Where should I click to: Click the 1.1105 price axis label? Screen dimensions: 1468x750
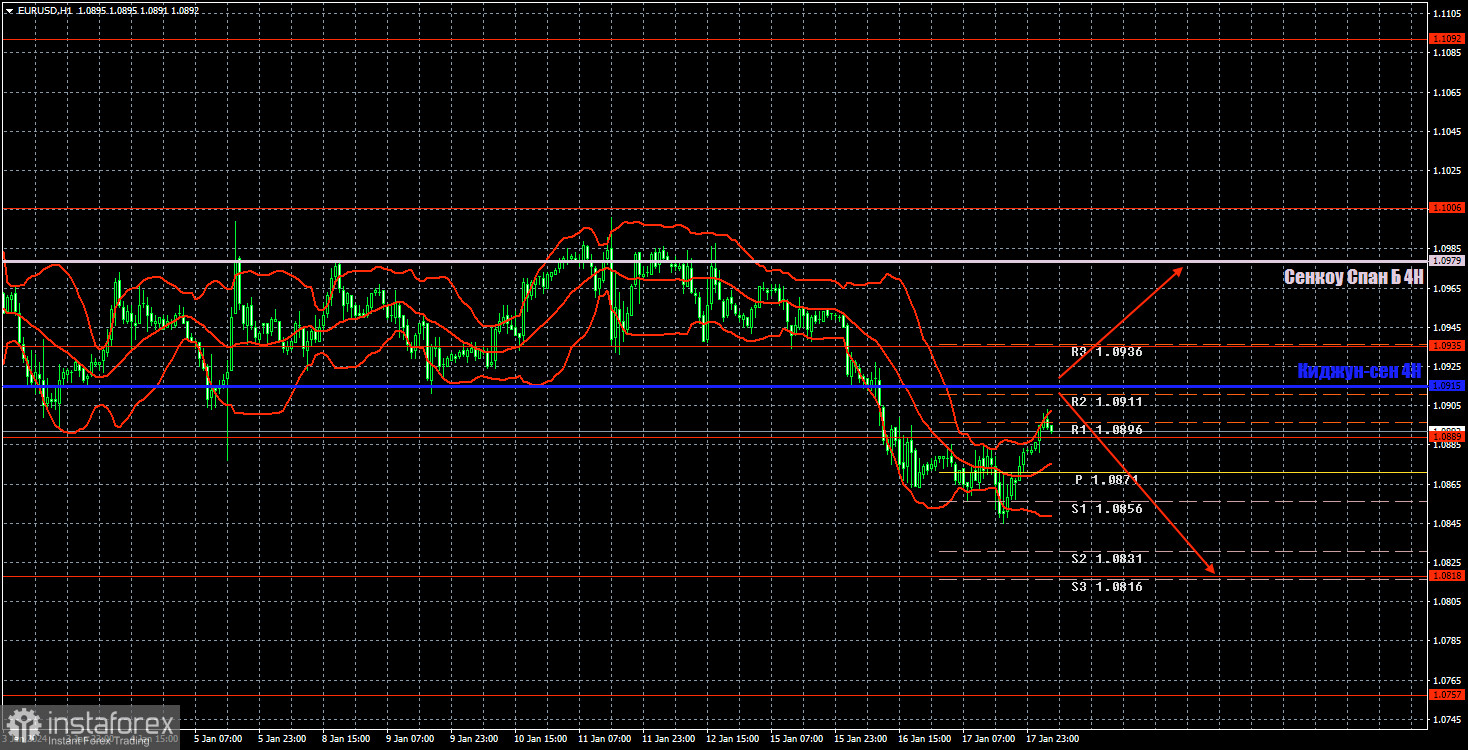[x=1448, y=13]
